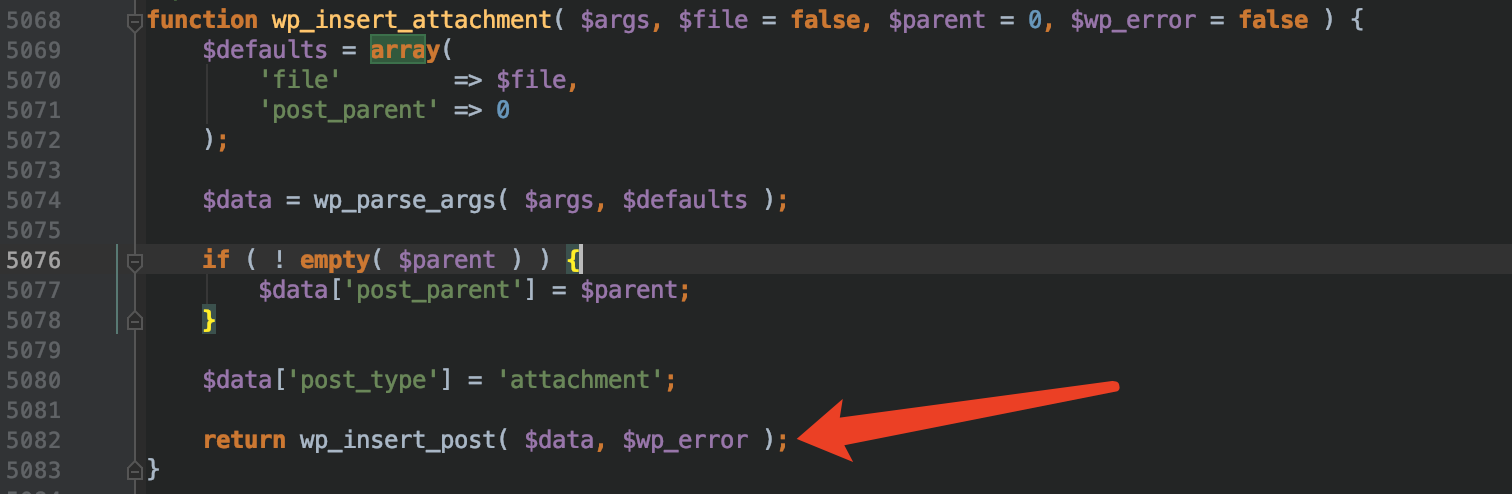Place the cursor on the 'attachment' string
The width and height of the screenshot is (1512, 494).
click(580, 380)
